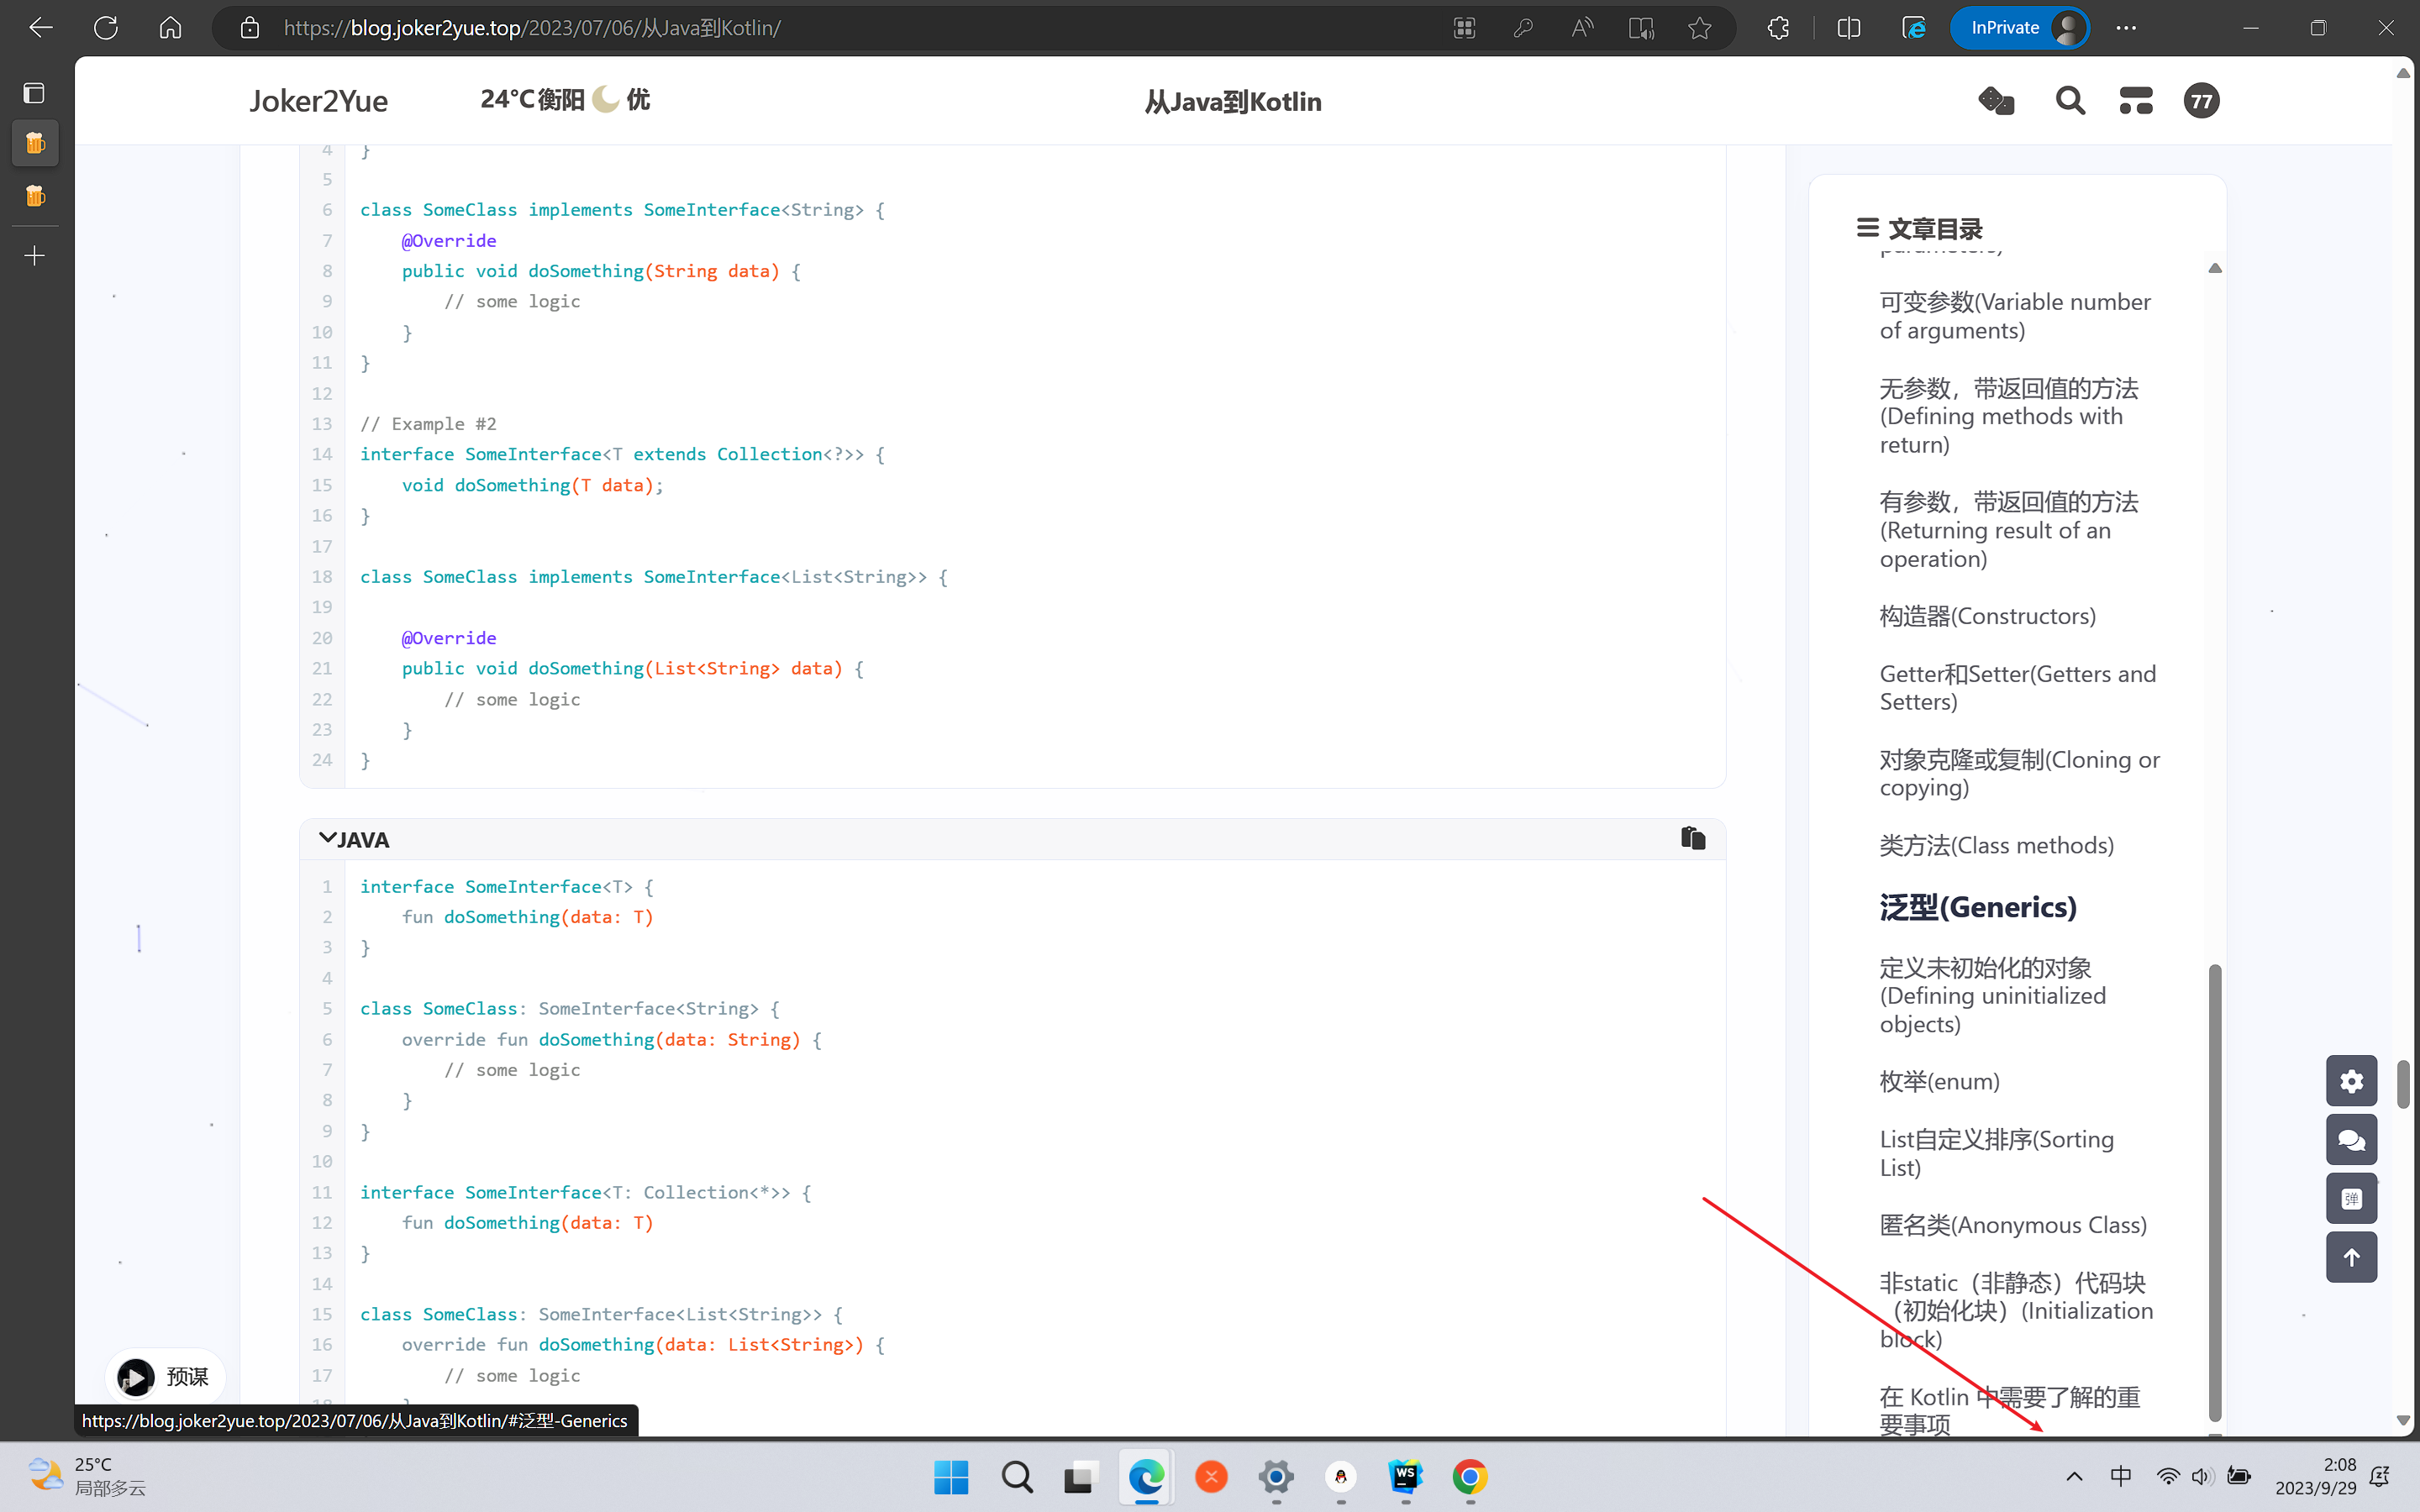Open the blog search icon
The height and width of the screenshot is (1512, 2420).
[2069, 100]
